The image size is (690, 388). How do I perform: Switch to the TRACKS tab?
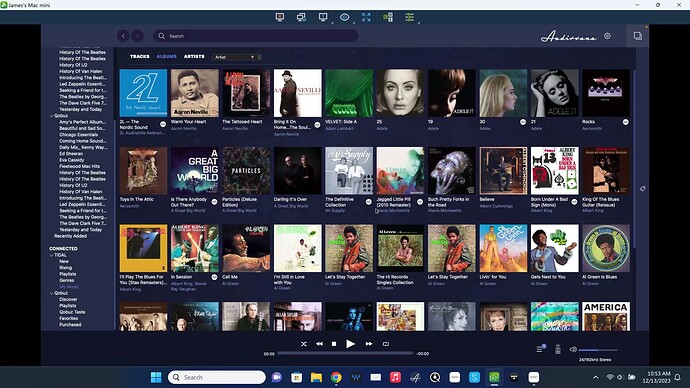pyautogui.click(x=139, y=56)
